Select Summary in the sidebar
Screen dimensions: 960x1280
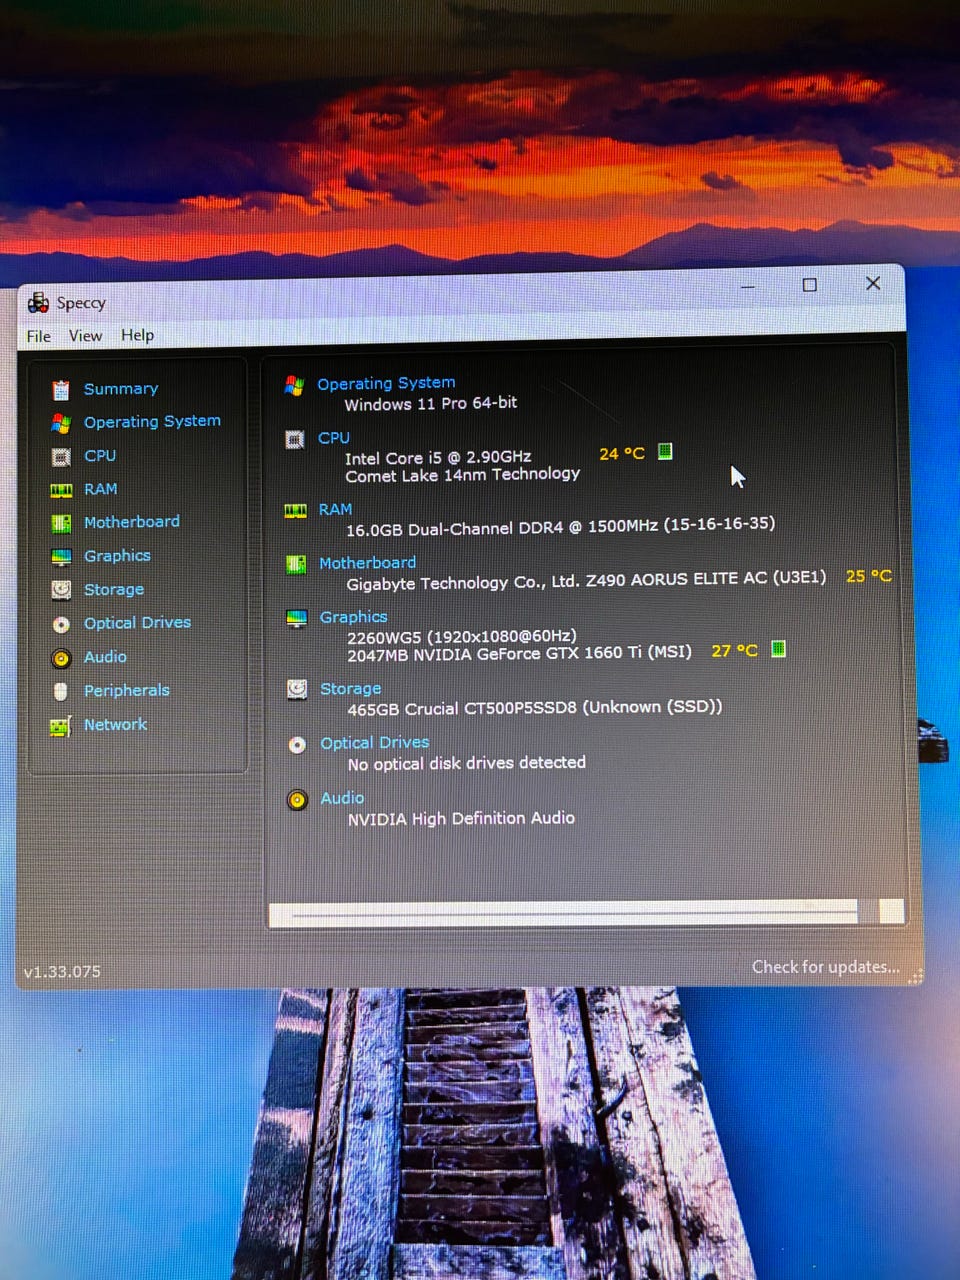click(x=121, y=389)
